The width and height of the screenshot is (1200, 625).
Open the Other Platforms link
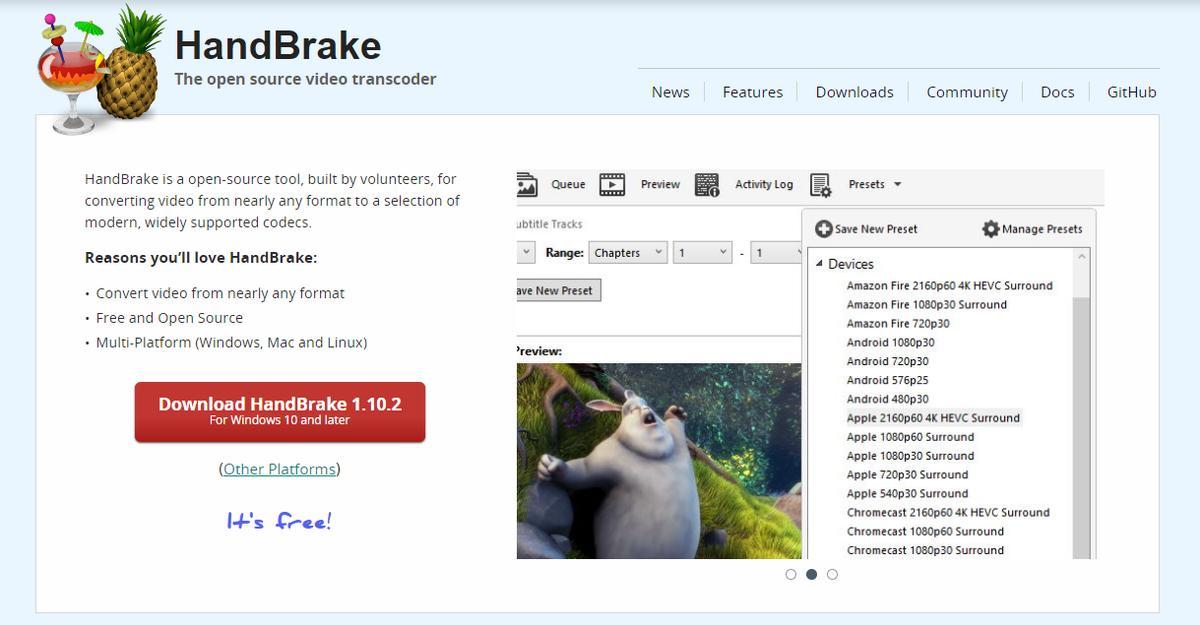click(x=279, y=469)
